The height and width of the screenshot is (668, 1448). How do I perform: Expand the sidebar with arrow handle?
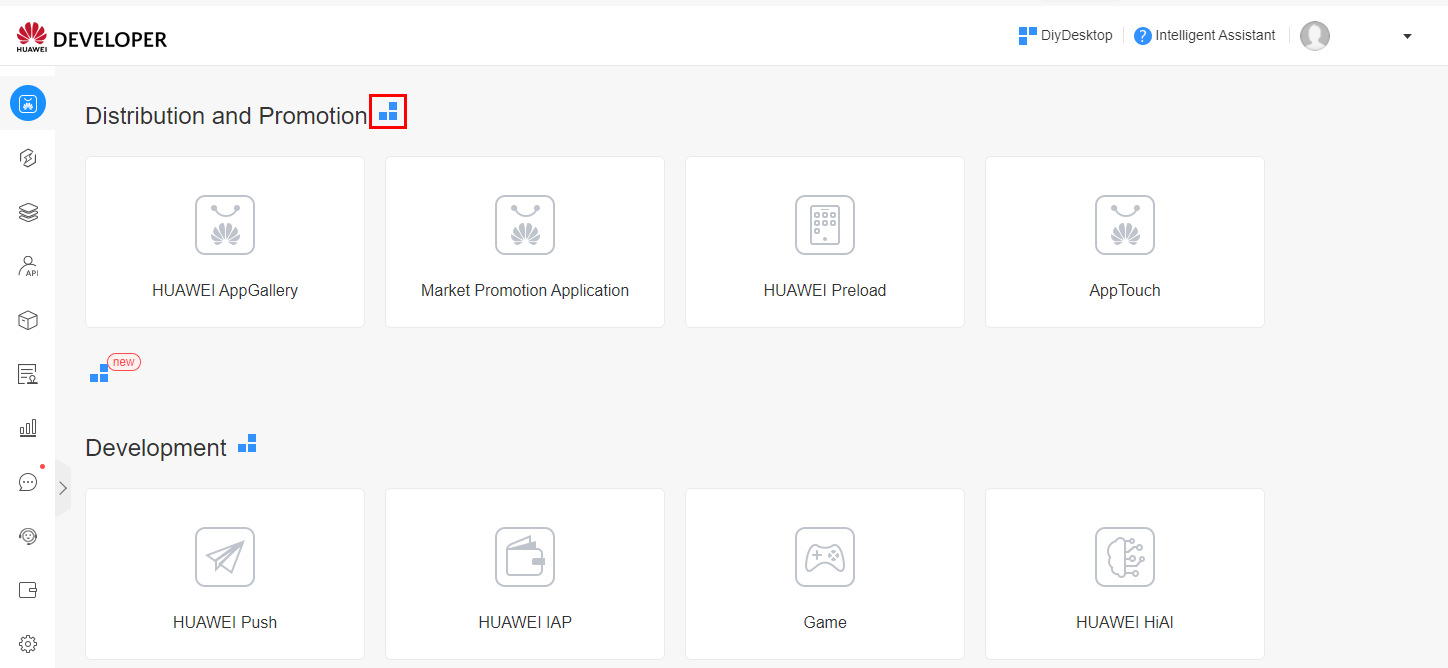pyautogui.click(x=63, y=488)
